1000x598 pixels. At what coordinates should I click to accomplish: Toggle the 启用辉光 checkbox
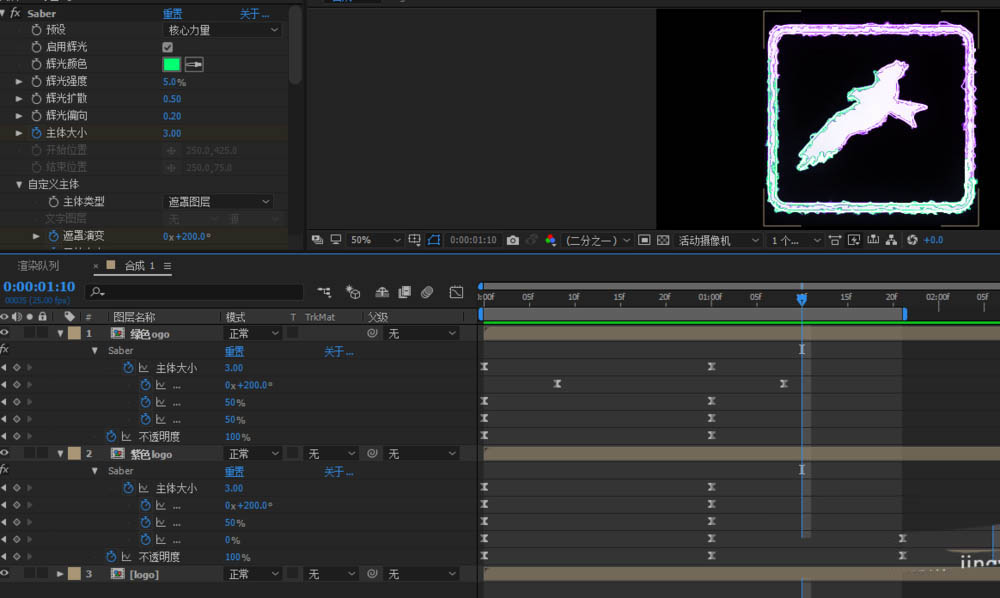(x=168, y=47)
